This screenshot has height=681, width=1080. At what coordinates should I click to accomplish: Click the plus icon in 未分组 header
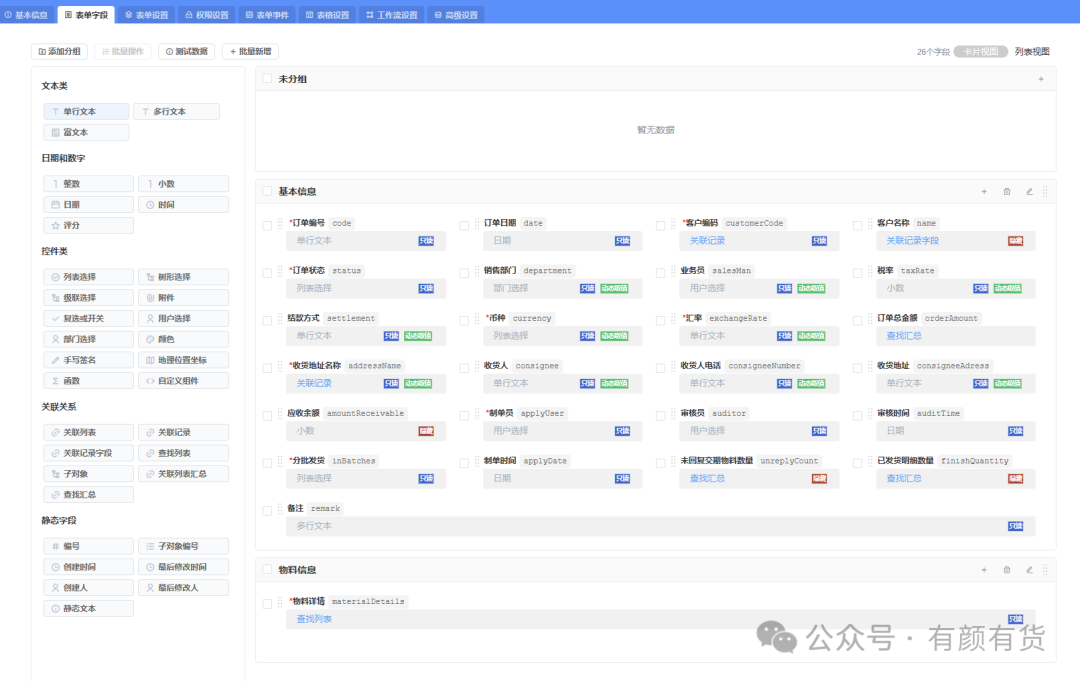click(x=1041, y=79)
